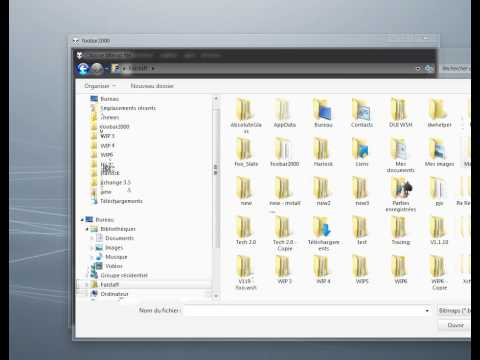Click the greyed-out Forward arrow button
The height and width of the screenshot is (360, 480).
click(x=97, y=68)
